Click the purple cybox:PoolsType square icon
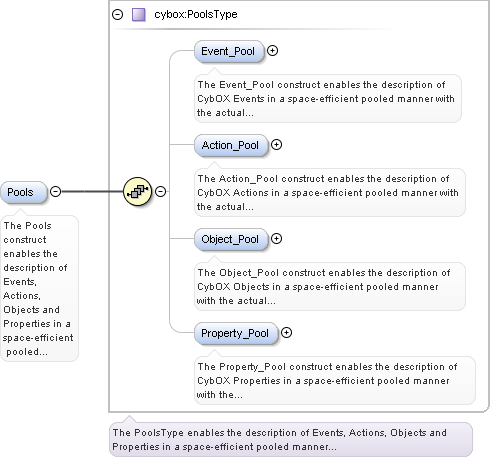The height and width of the screenshot is (460, 491). point(139,15)
